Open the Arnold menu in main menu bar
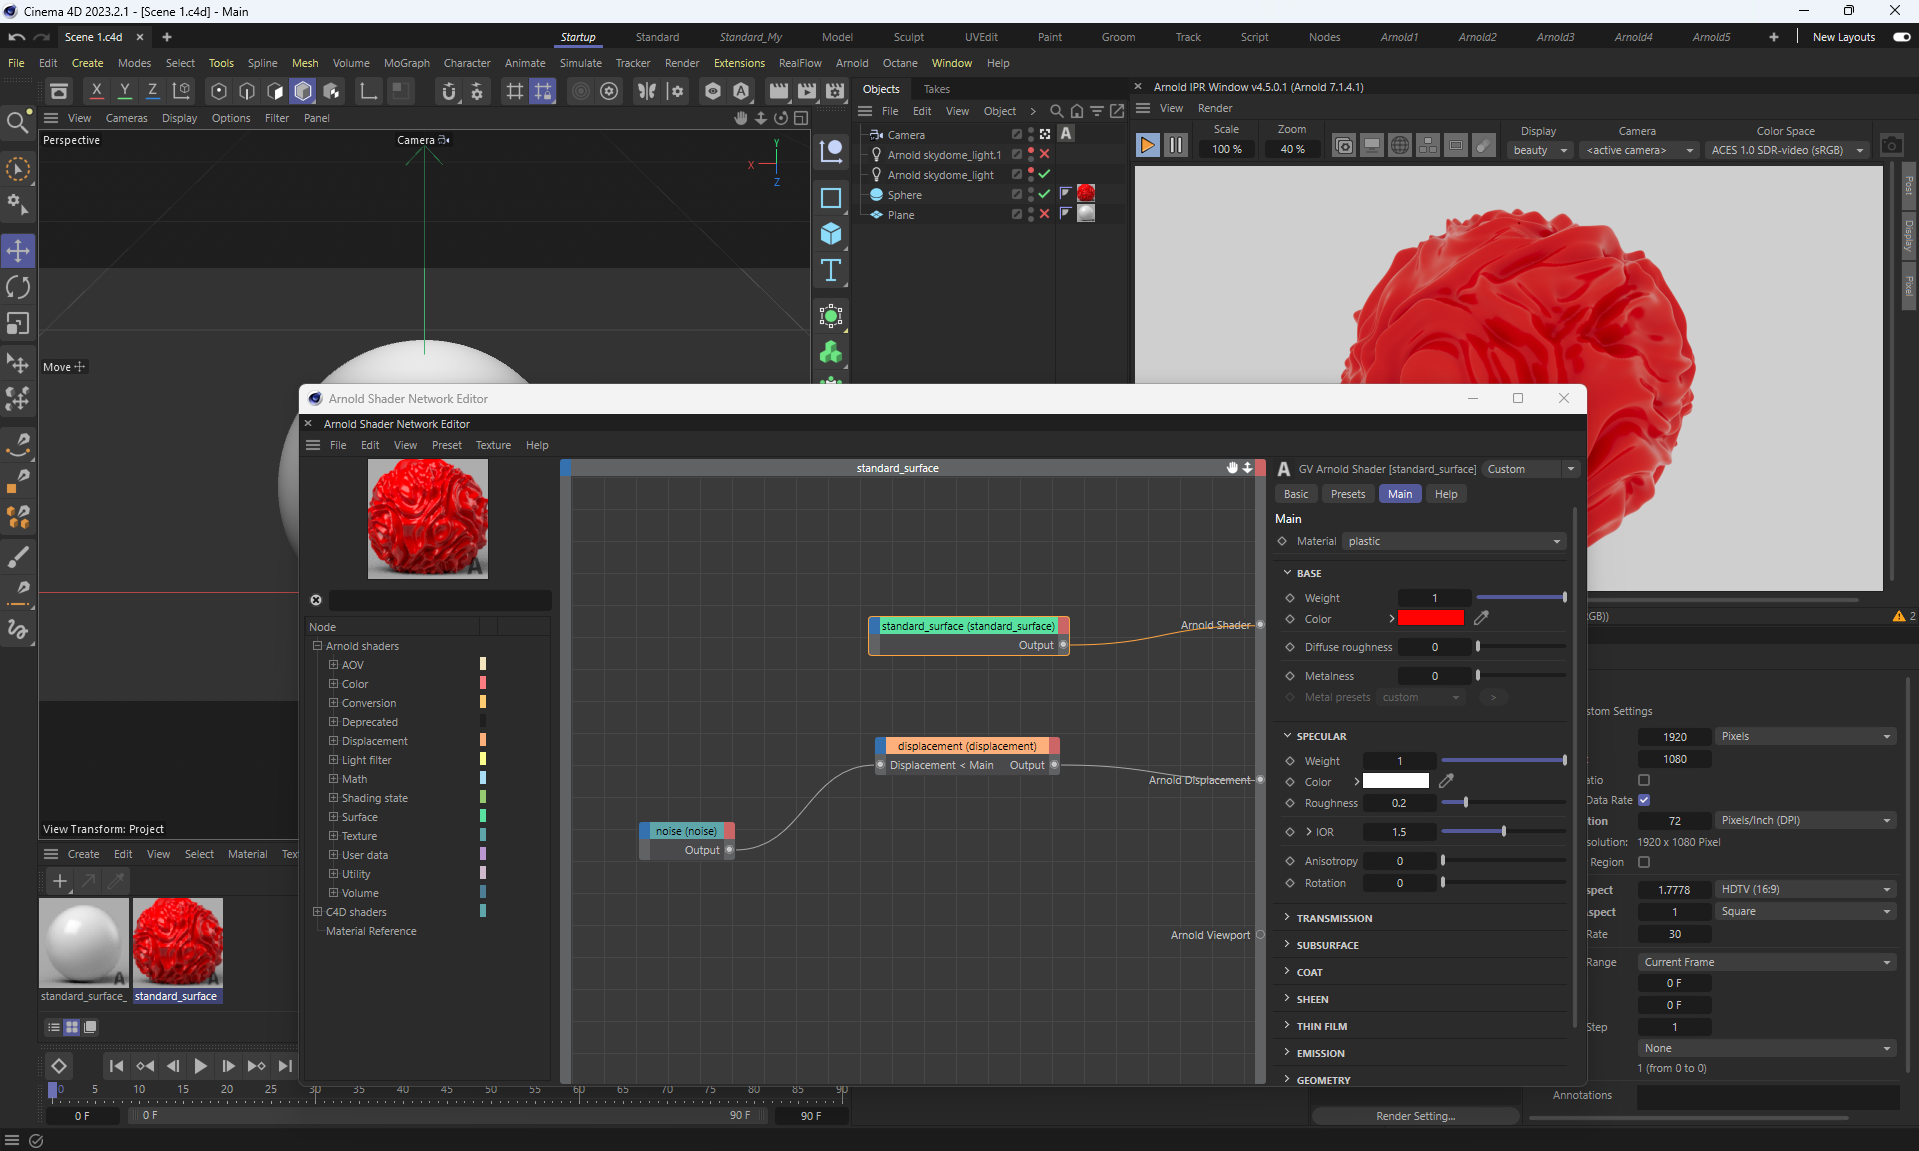The width and height of the screenshot is (1919, 1151). (x=852, y=63)
